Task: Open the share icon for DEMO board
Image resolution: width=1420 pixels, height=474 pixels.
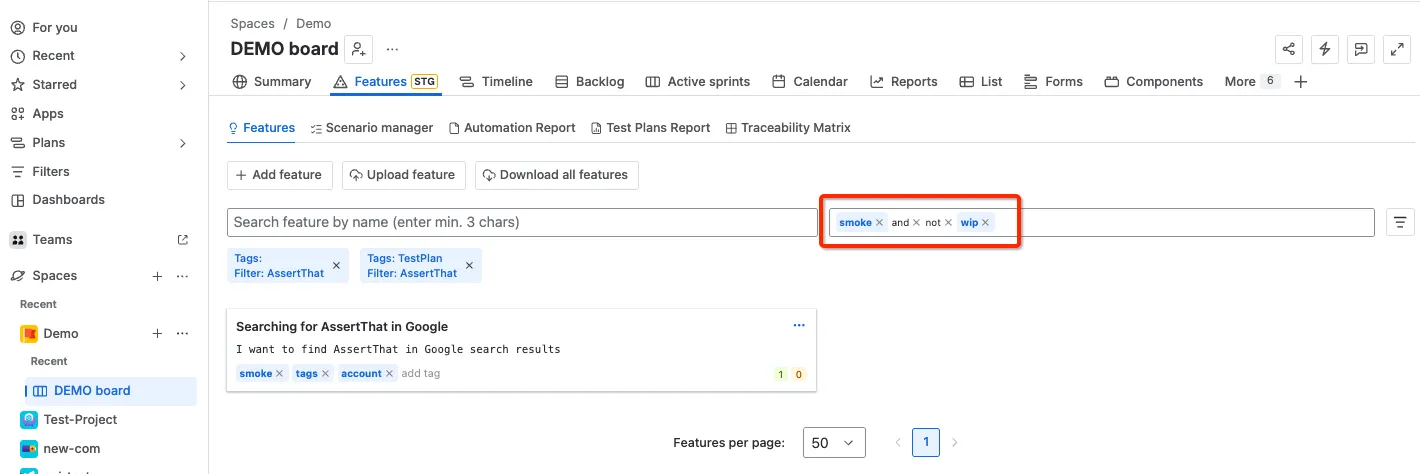Action: (x=1289, y=49)
